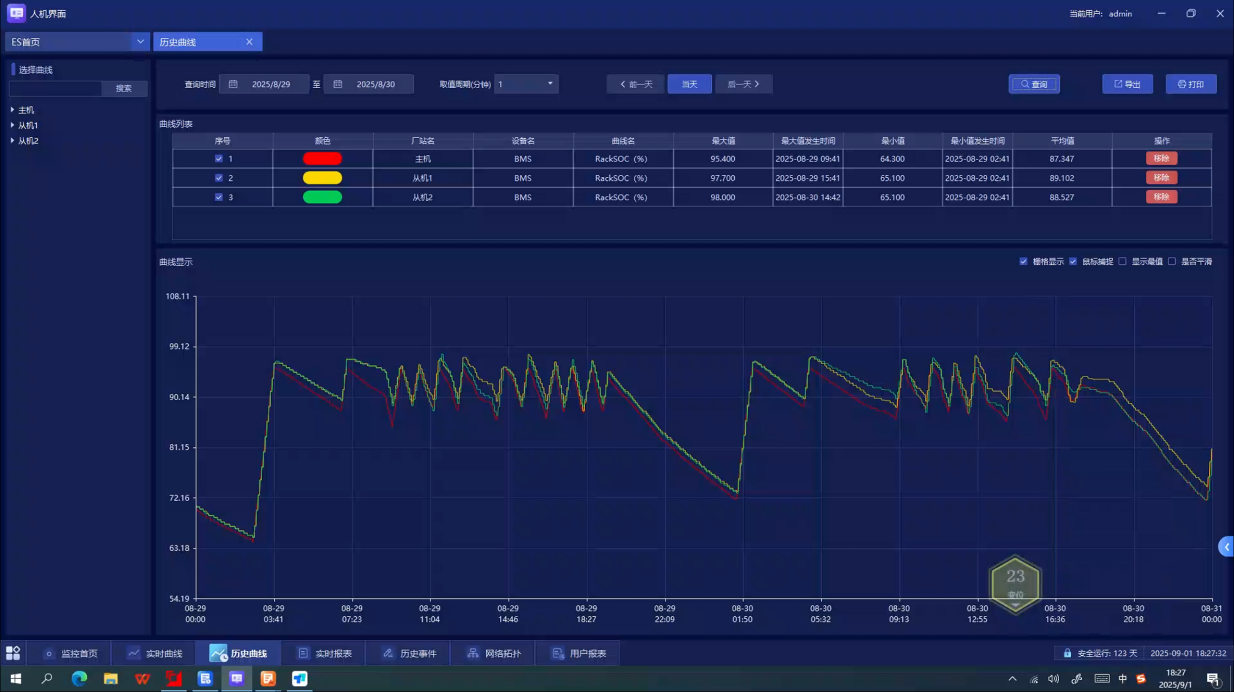Open the app grid menu icon
The height and width of the screenshot is (692, 1234).
[x=13, y=653]
